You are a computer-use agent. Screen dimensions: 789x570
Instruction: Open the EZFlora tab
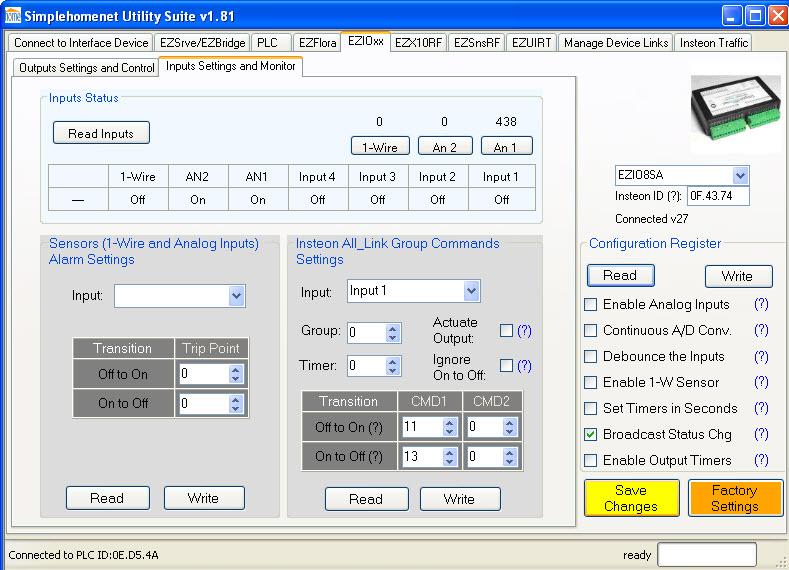coord(318,43)
